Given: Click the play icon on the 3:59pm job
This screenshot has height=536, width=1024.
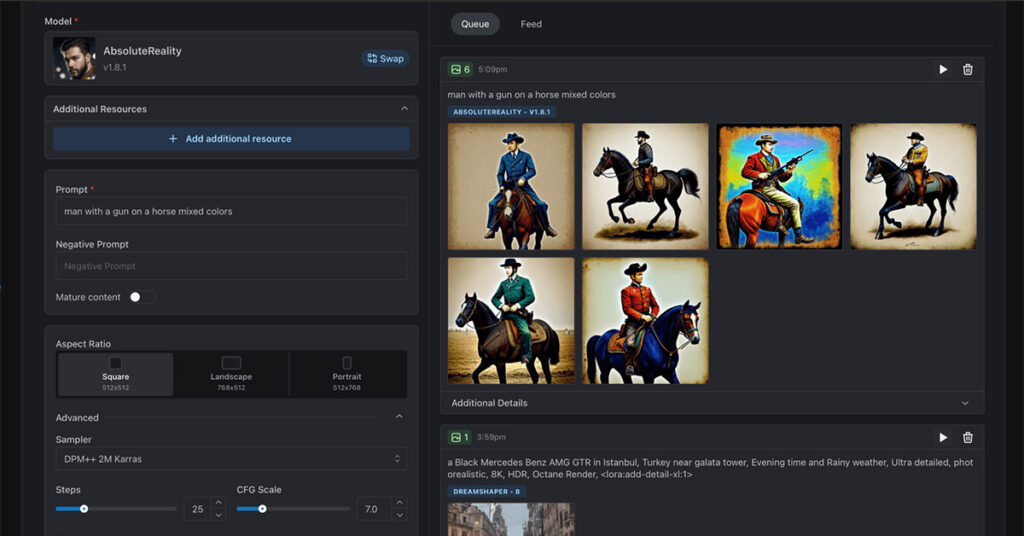Looking at the screenshot, I should [943, 437].
